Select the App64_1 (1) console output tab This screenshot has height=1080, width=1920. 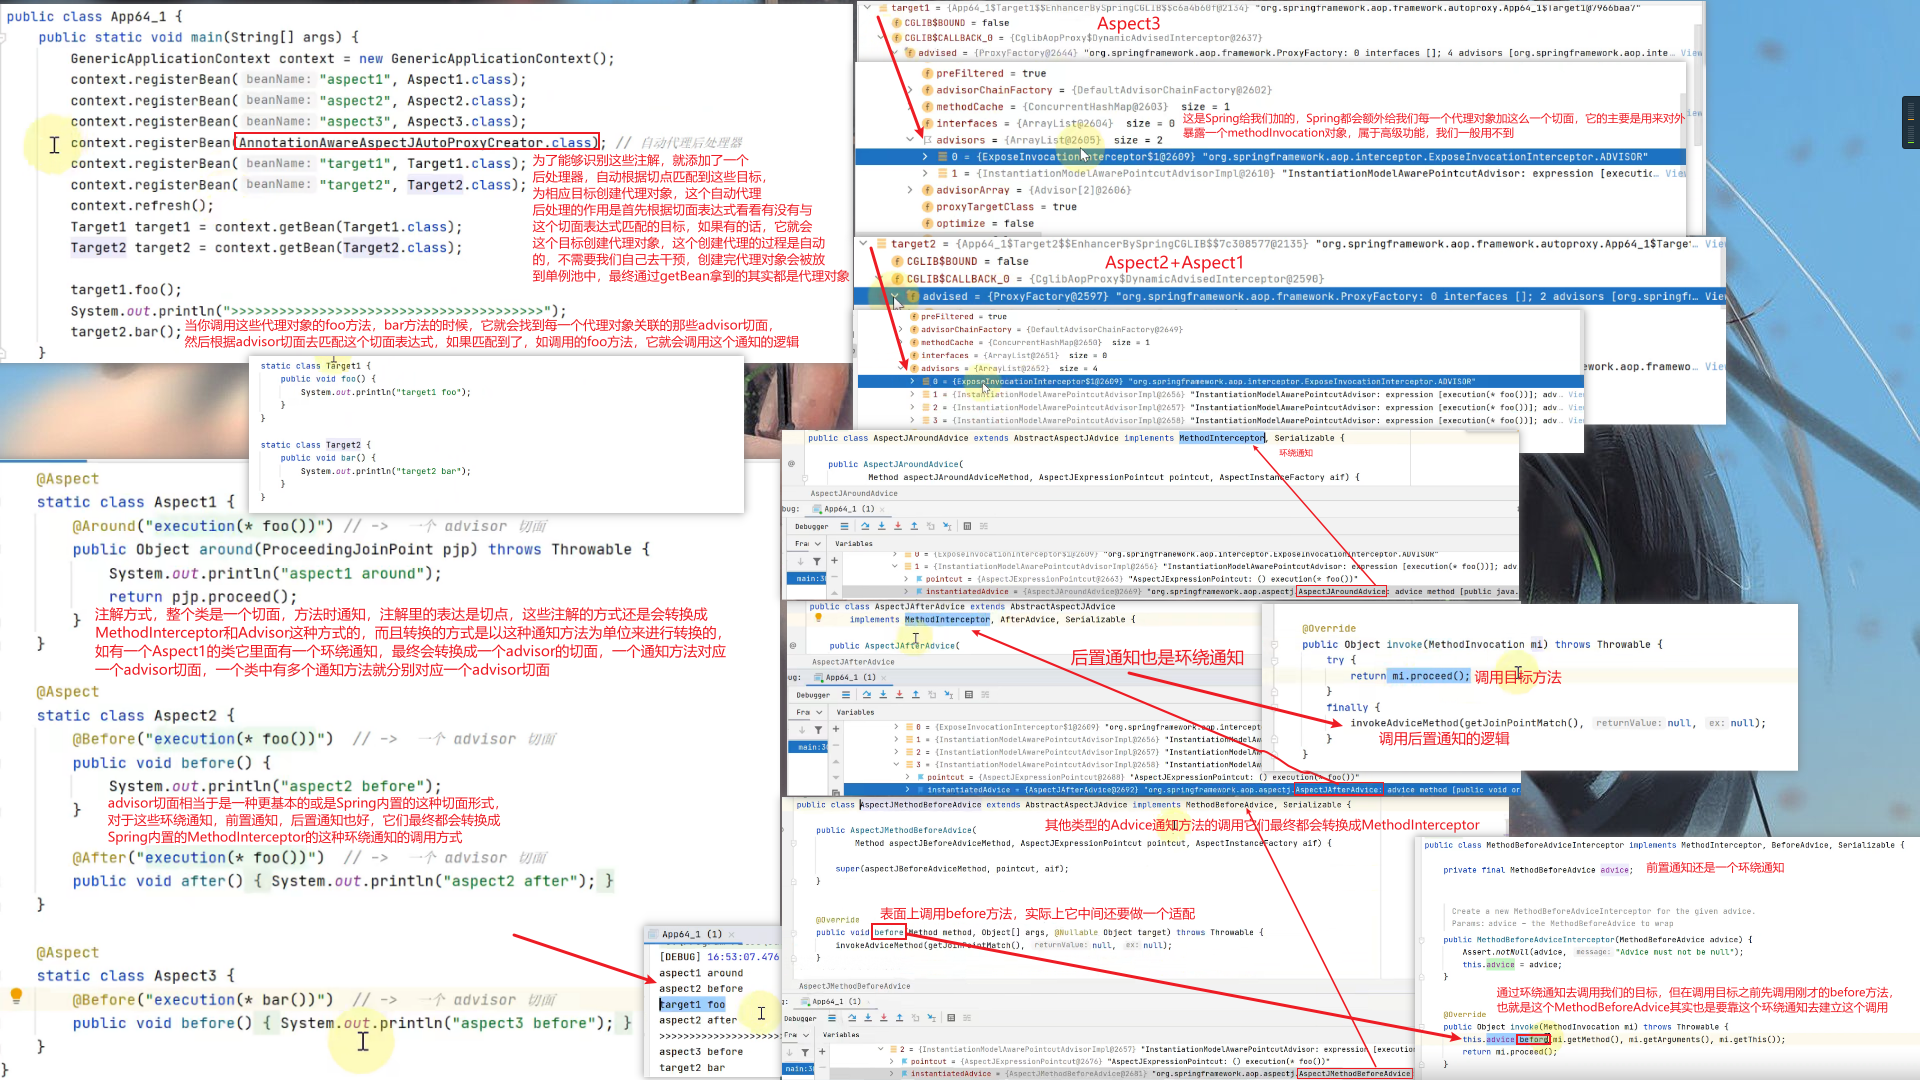(x=691, y=934)
